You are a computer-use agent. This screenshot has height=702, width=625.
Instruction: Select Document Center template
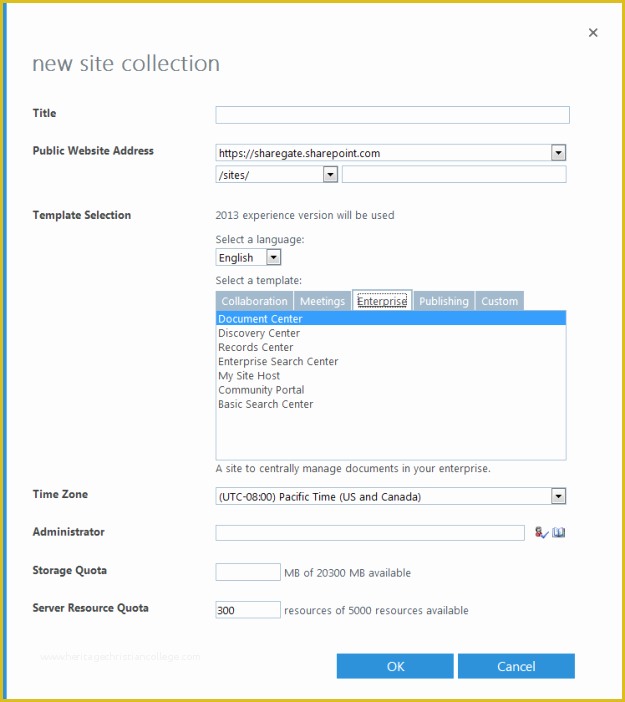point(391,319)
